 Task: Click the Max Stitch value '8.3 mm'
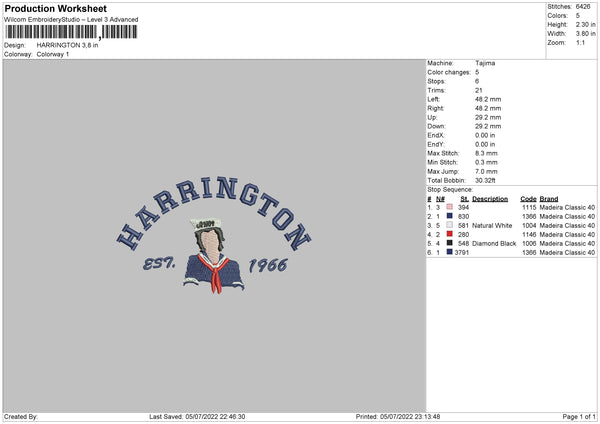tap(486, 153)
